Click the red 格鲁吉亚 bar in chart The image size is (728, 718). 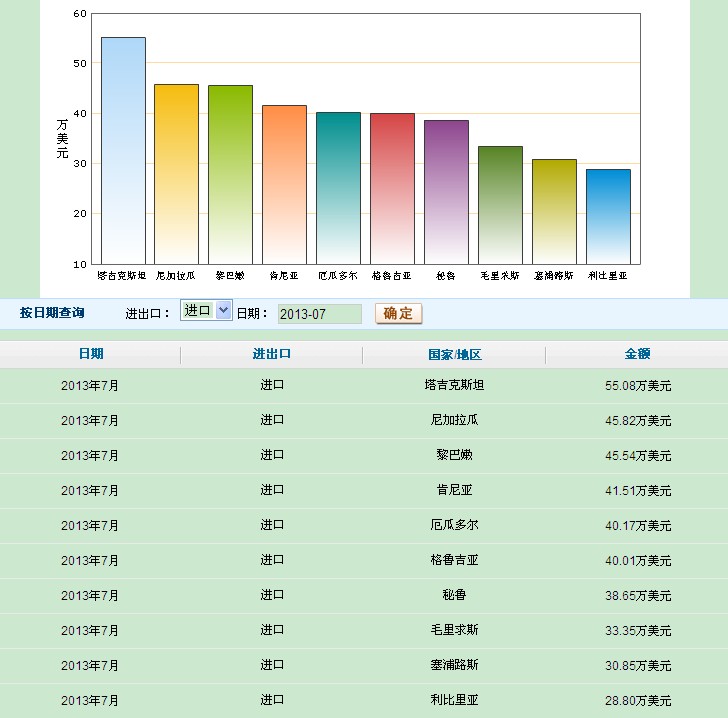(x=392, y=188)
